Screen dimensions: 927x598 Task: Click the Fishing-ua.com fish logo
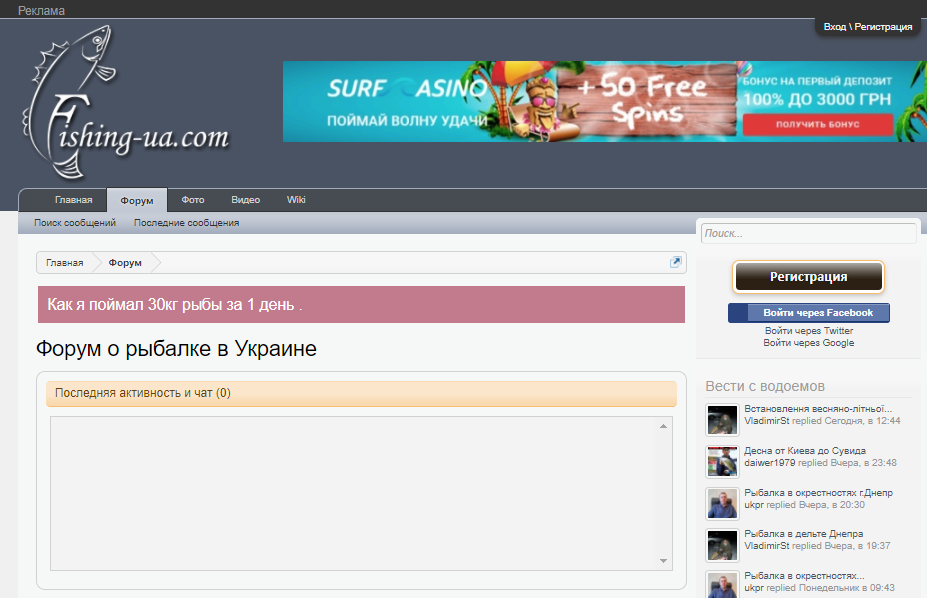(125, 105)
